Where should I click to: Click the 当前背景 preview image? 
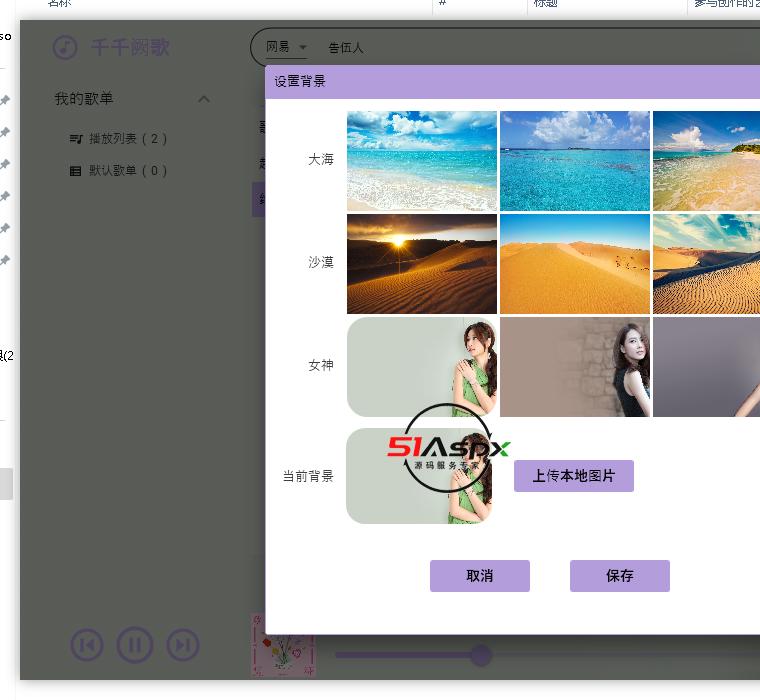pos(419,476)
